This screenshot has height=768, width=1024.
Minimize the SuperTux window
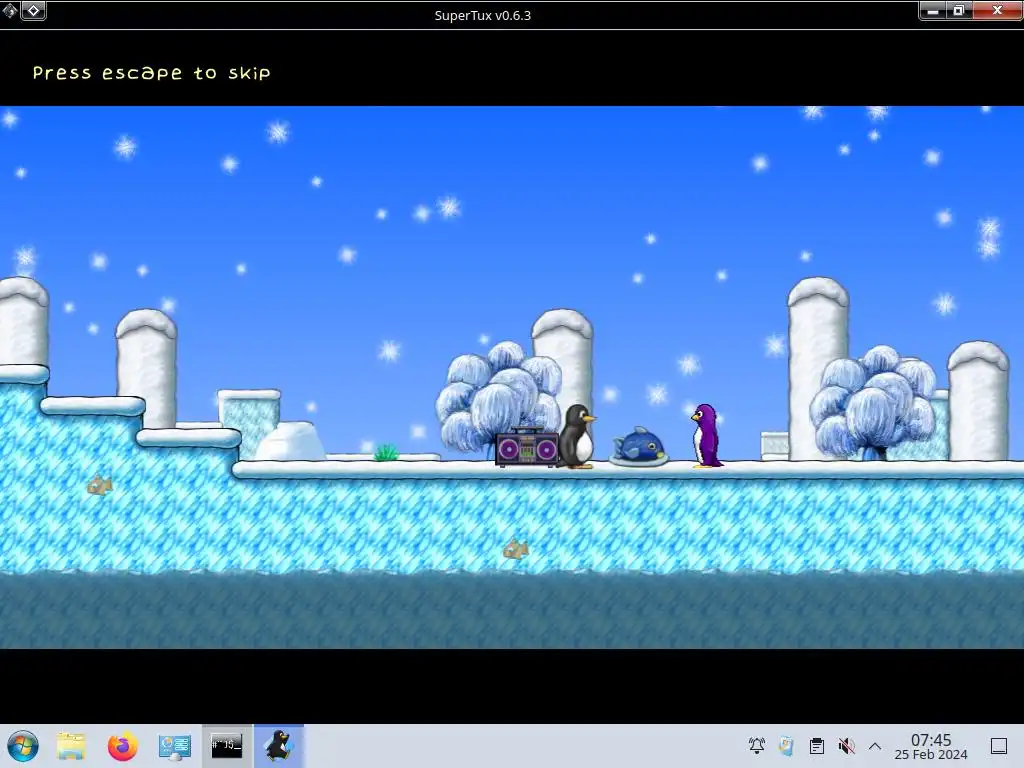tap(933, 10)
